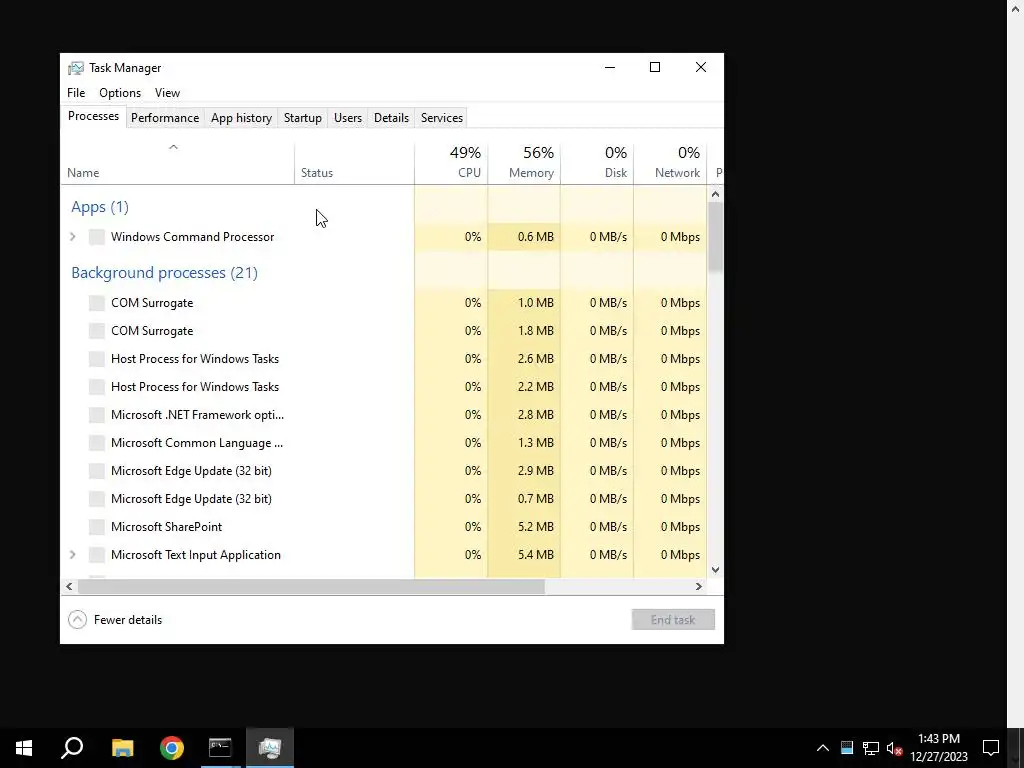Click Fewer details link

click(128, 620)
